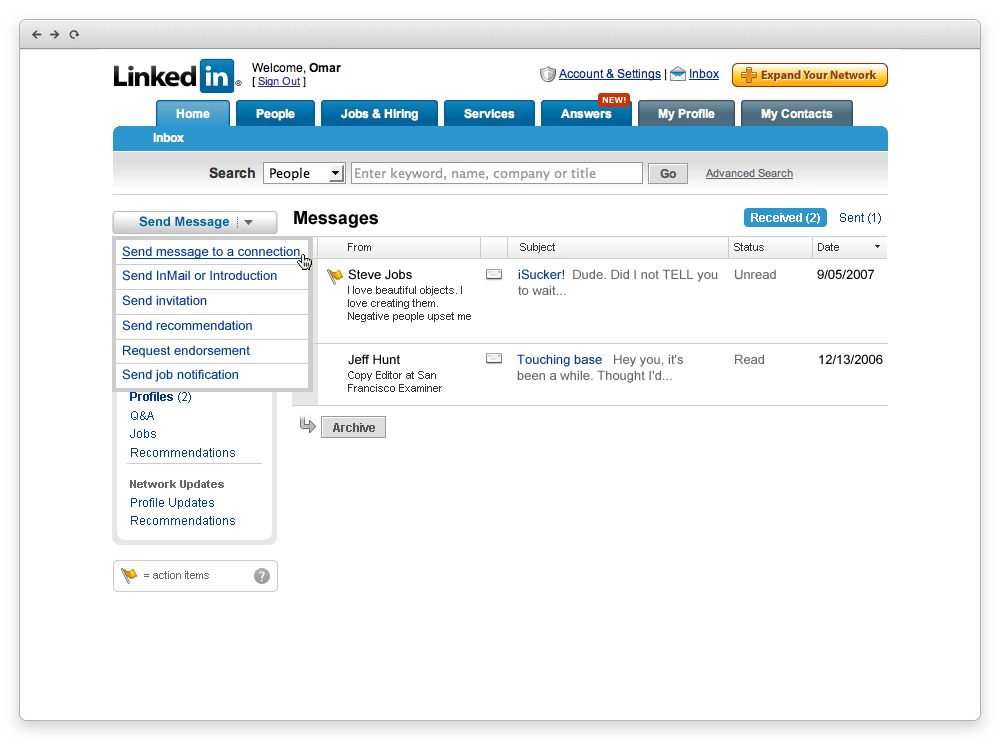Screen dimensions: 1000x747
Task: Open Profile Updates under Network Updates
Action: pyautogui.click(x=172, y=503)
